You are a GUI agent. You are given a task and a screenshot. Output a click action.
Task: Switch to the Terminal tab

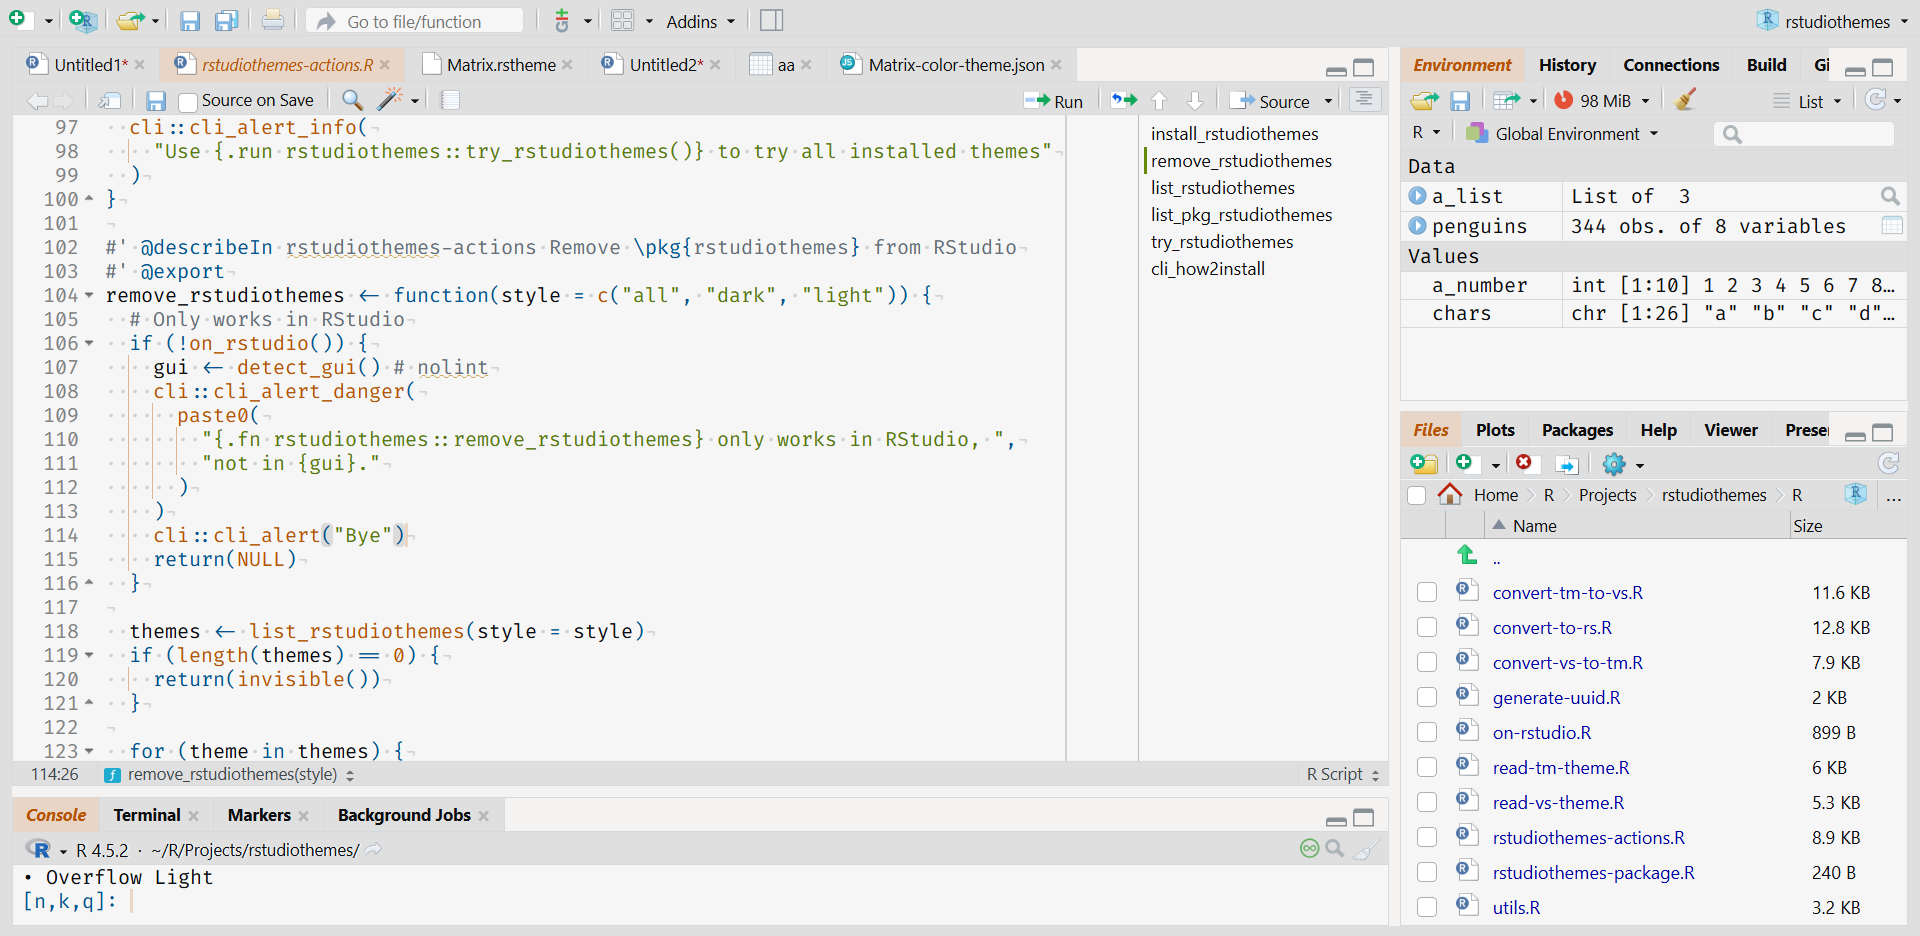coord(147,815)
